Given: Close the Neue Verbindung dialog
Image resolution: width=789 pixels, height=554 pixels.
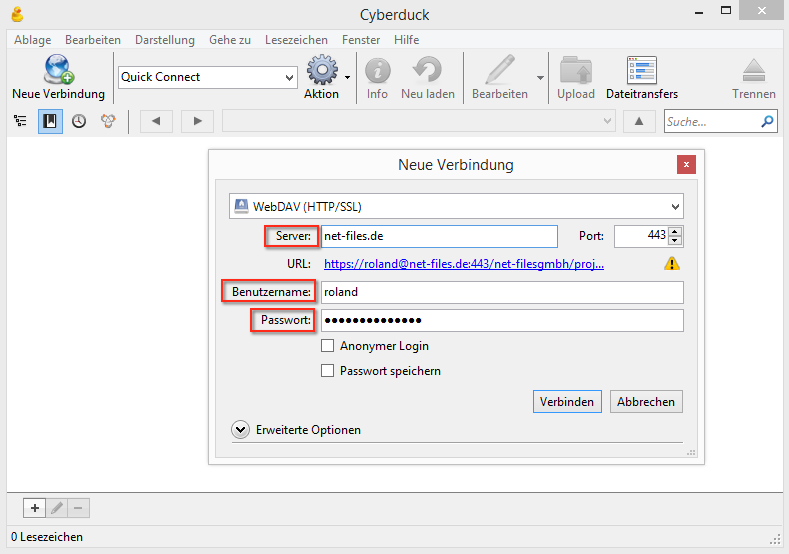Looking at the screenshot, I should 686,165.
